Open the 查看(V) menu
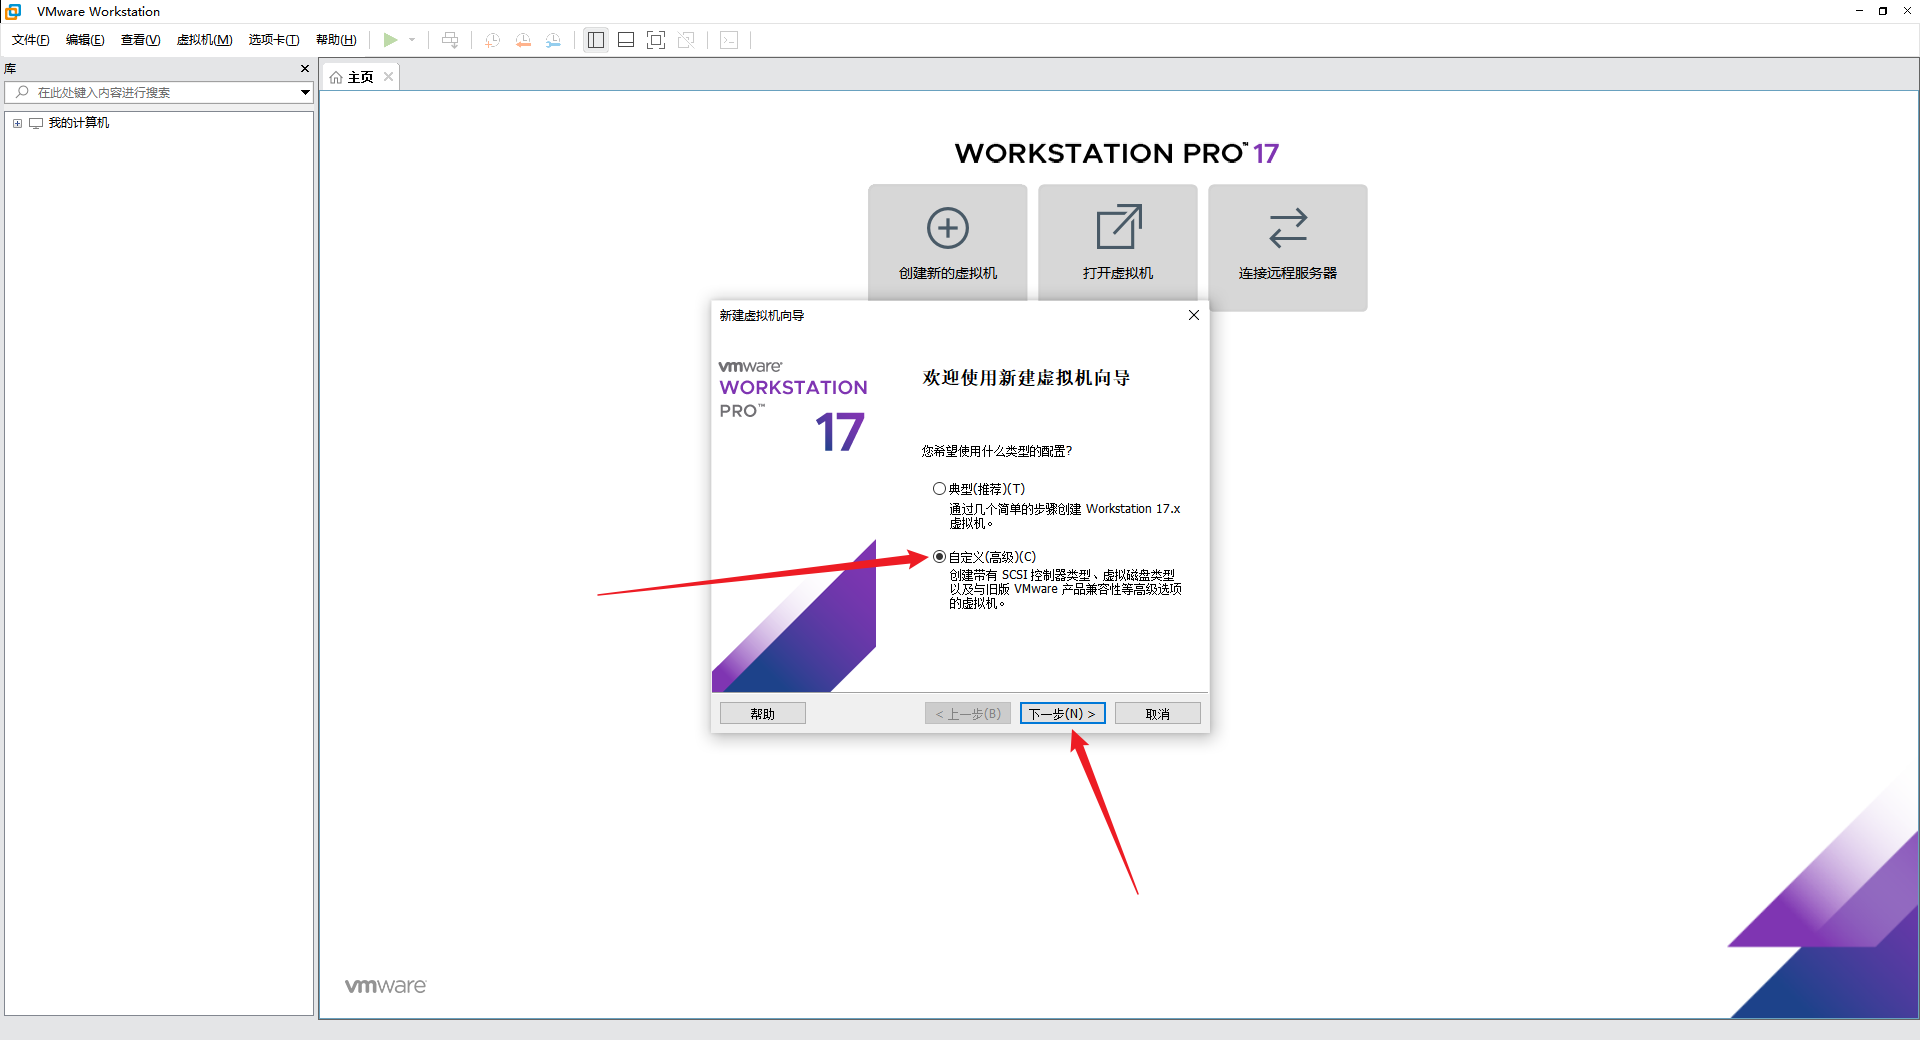This screenshot has width=1920, height=1040. (x=140, y=40)
